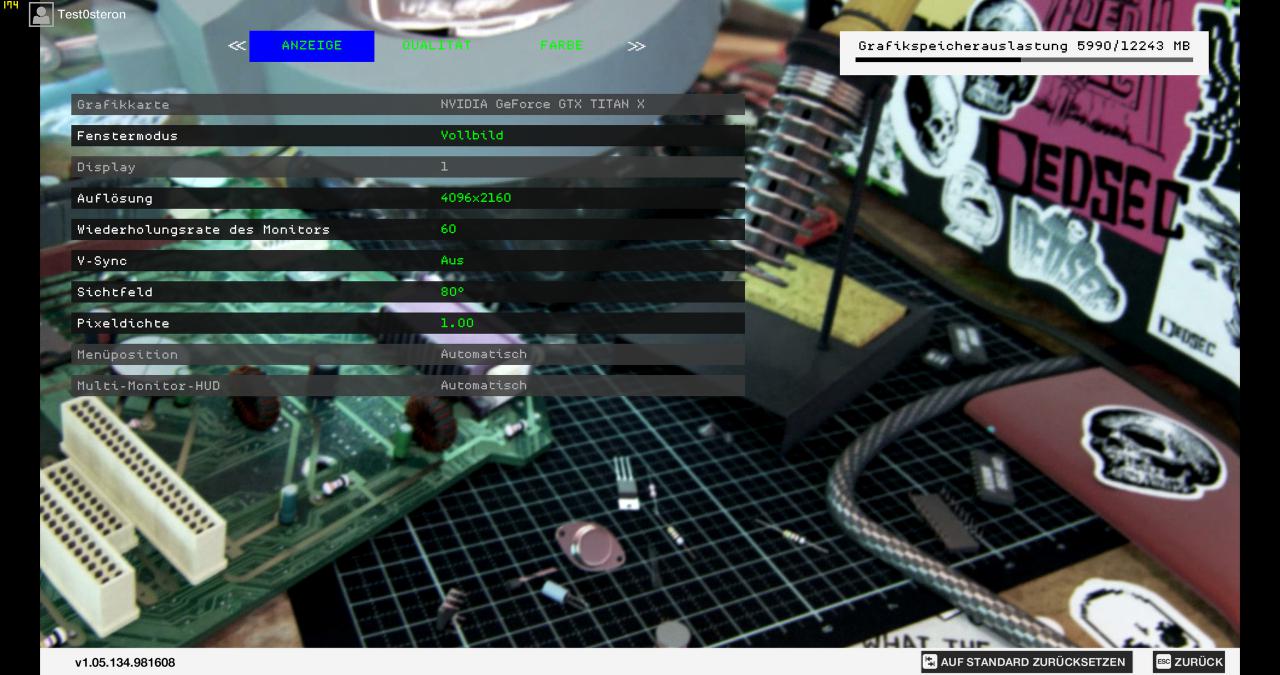Click Multi-Monitor-HUD value Automatisch
Screen dimensions: 1280x675
[x=483, y=385]
